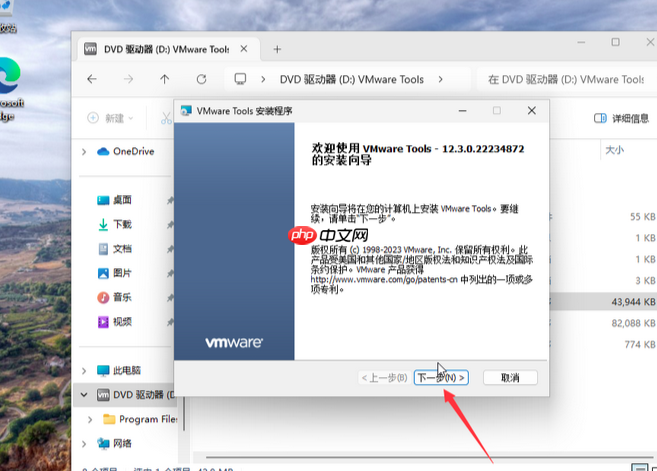
Task: Go forward in File Explorer
Action: point(128,79)
